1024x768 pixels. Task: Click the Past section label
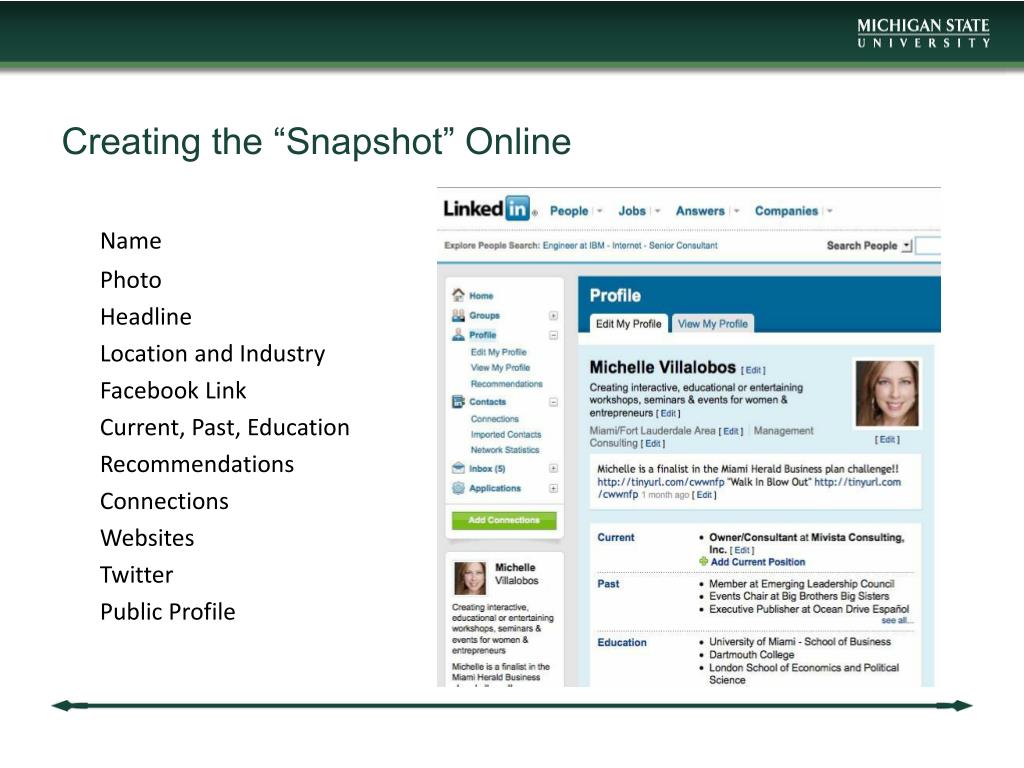click(608, 584)
